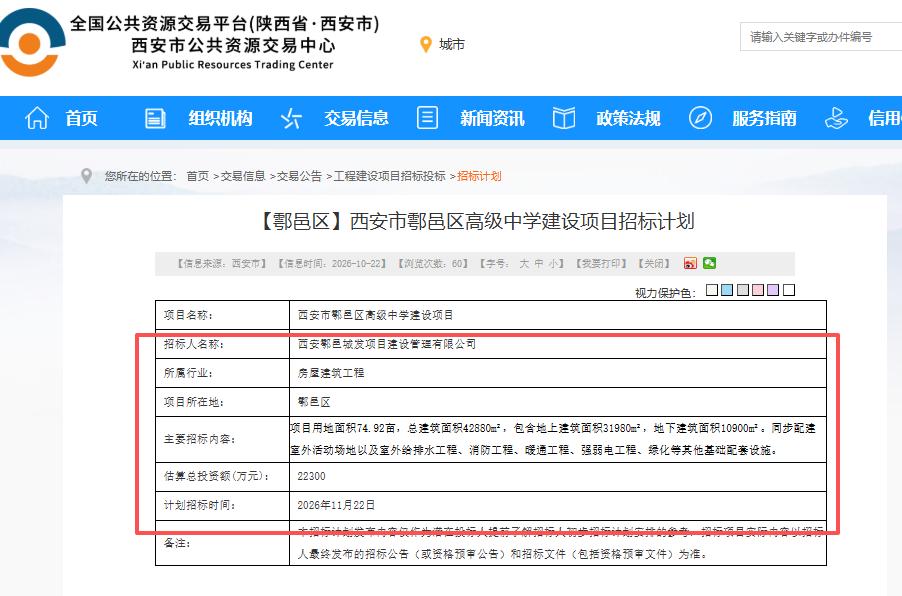
Task: Click the 备注 row label
Action: [x=177, y=542]
